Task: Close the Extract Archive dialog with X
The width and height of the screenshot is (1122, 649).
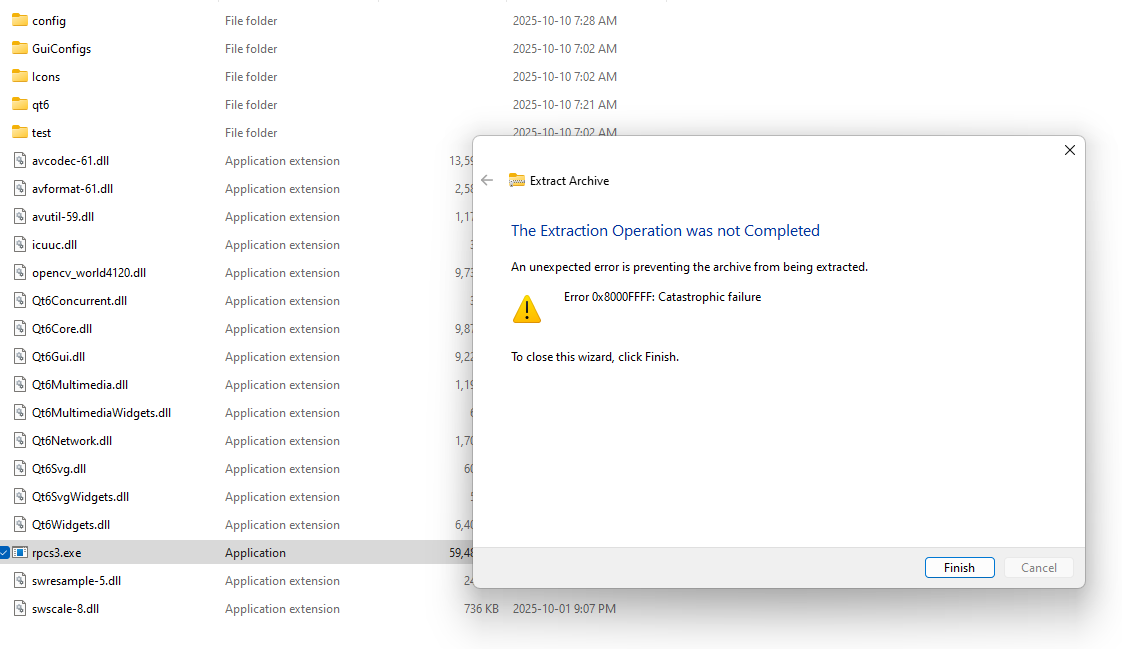Action: point(1069,150)
